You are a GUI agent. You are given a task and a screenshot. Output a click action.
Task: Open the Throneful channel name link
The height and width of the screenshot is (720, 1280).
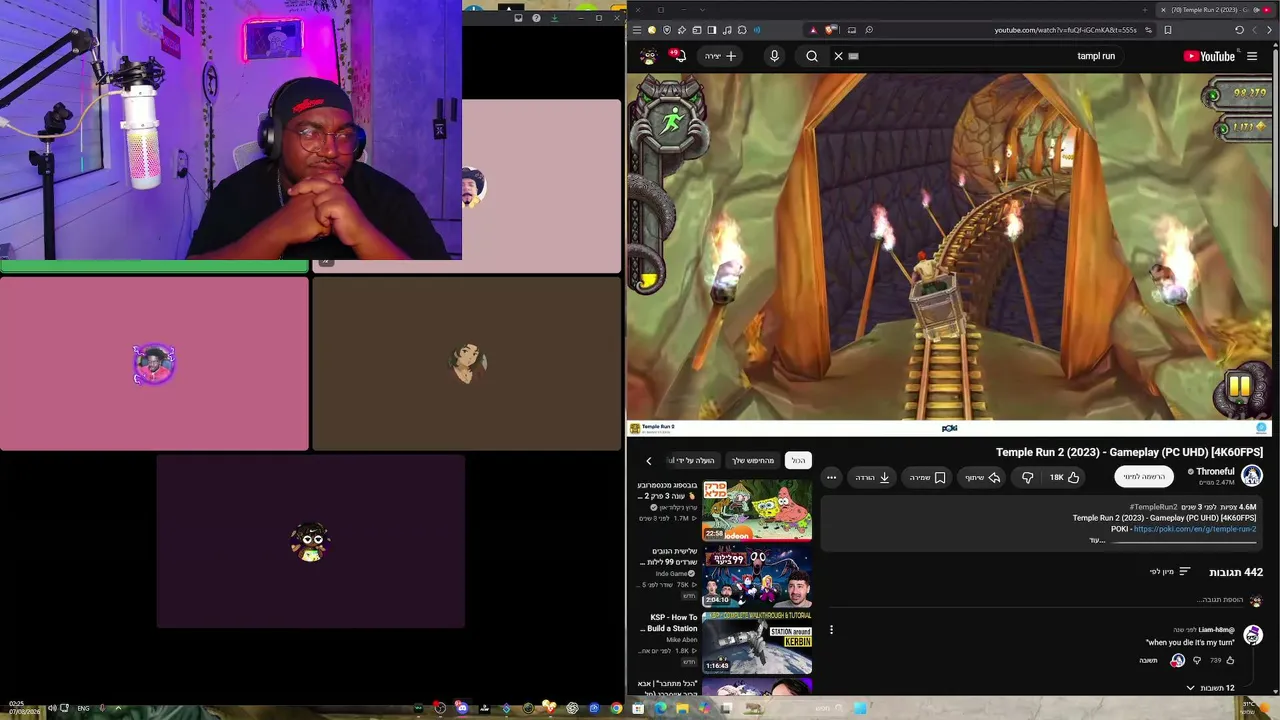click(x=1215, y=471)
